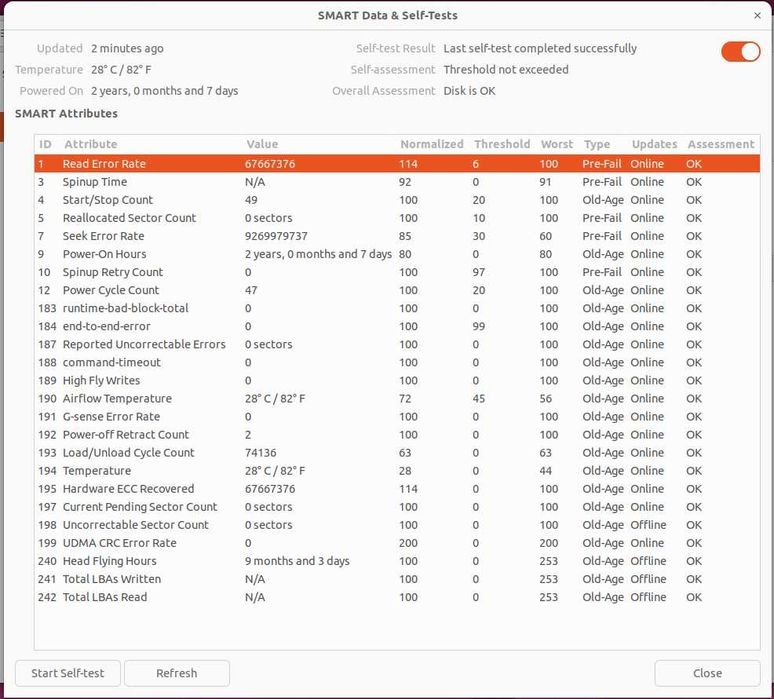Click the value 9269979737 in Seek Error Rate
The image size is (774, 699).
pos(276,236)
